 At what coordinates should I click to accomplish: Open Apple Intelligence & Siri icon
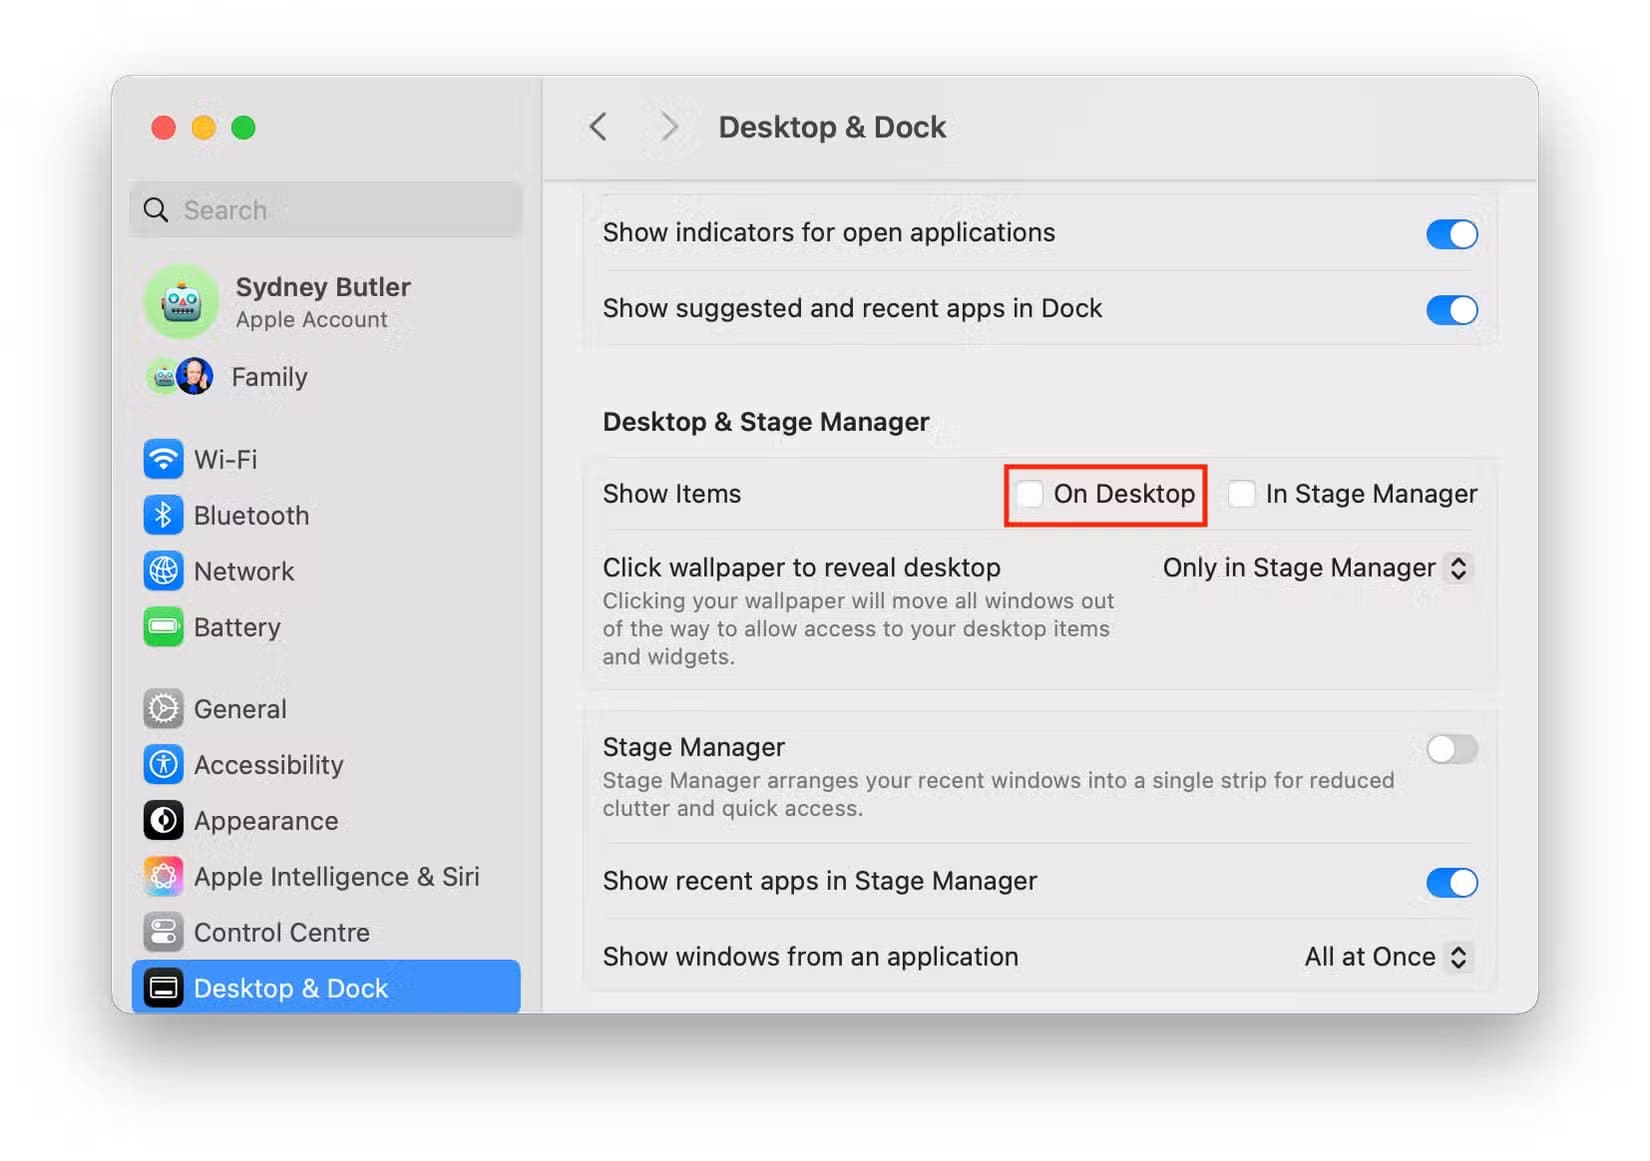pos(163,877)
